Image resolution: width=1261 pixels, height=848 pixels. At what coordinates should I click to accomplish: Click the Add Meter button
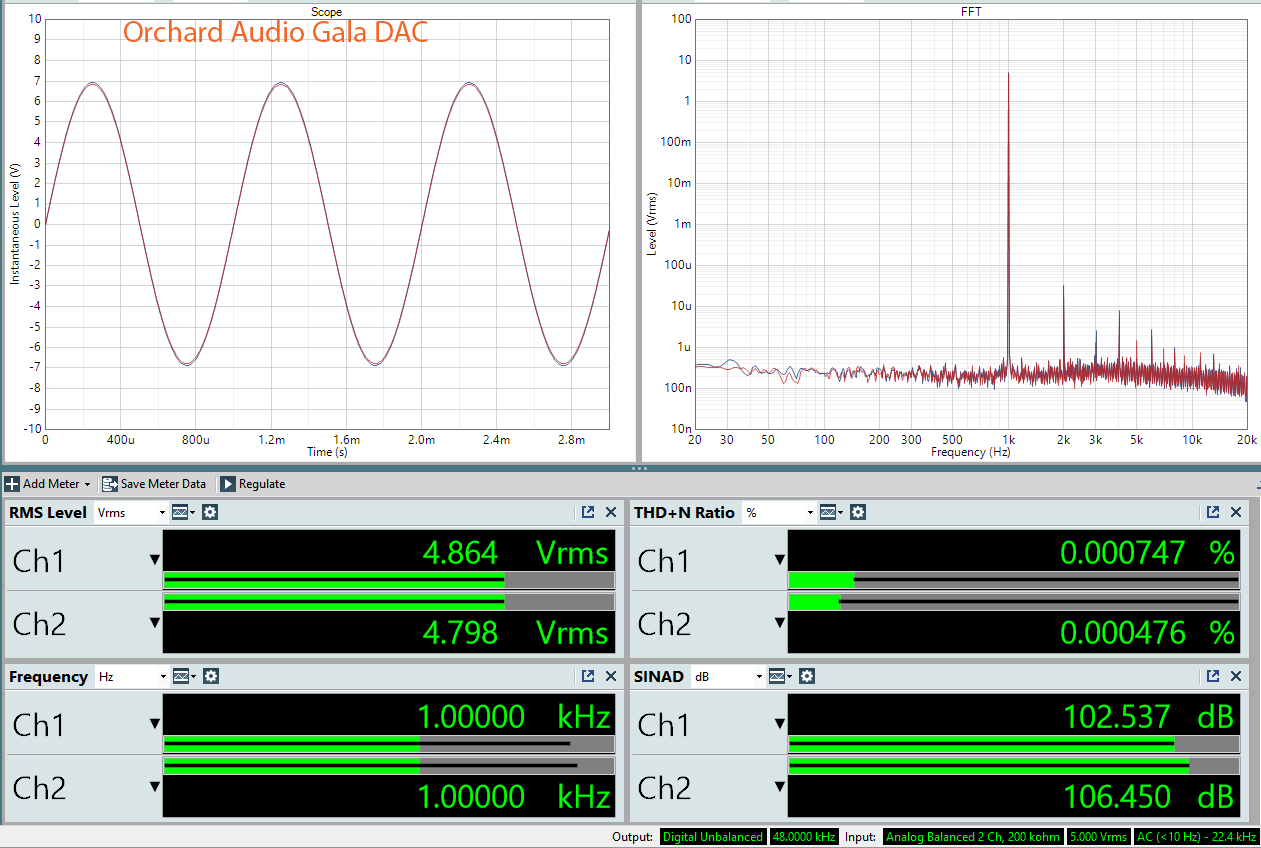[47, 484]
